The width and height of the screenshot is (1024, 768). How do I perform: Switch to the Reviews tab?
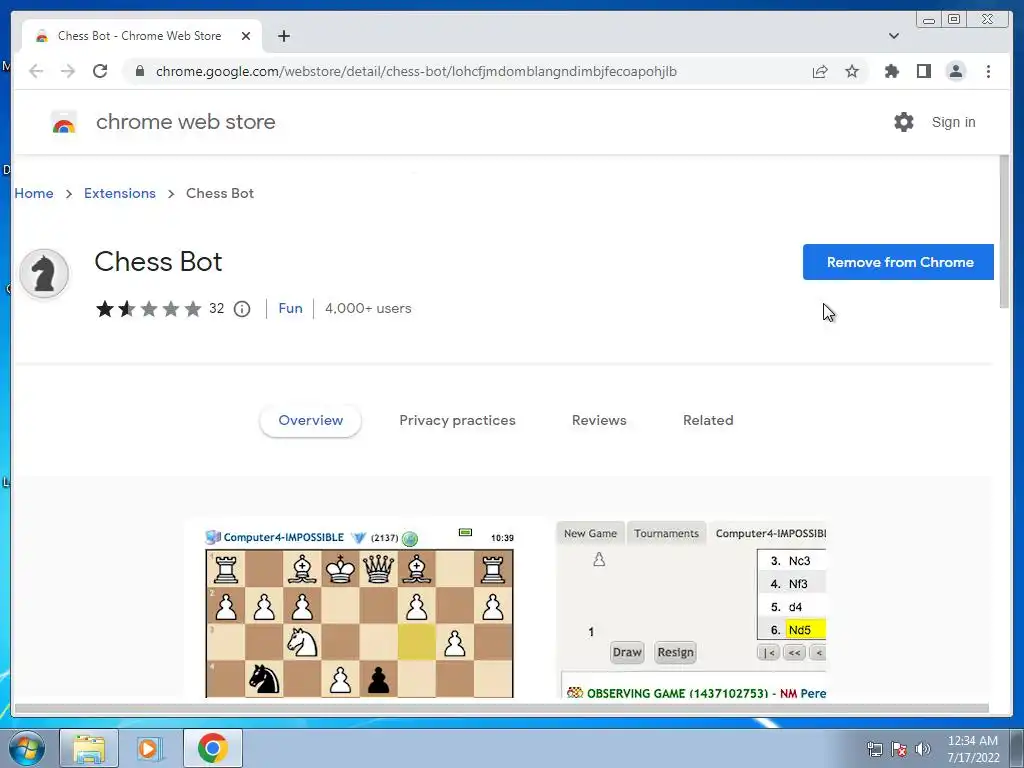click(x=599, y=421)
